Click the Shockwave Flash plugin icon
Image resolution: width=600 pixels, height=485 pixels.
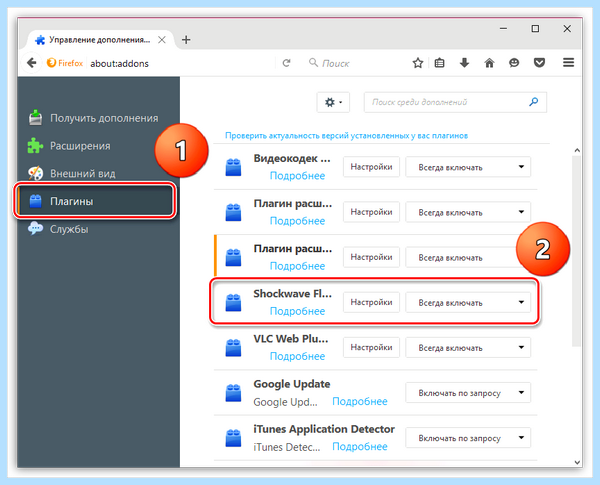click(x=233, y=302)
